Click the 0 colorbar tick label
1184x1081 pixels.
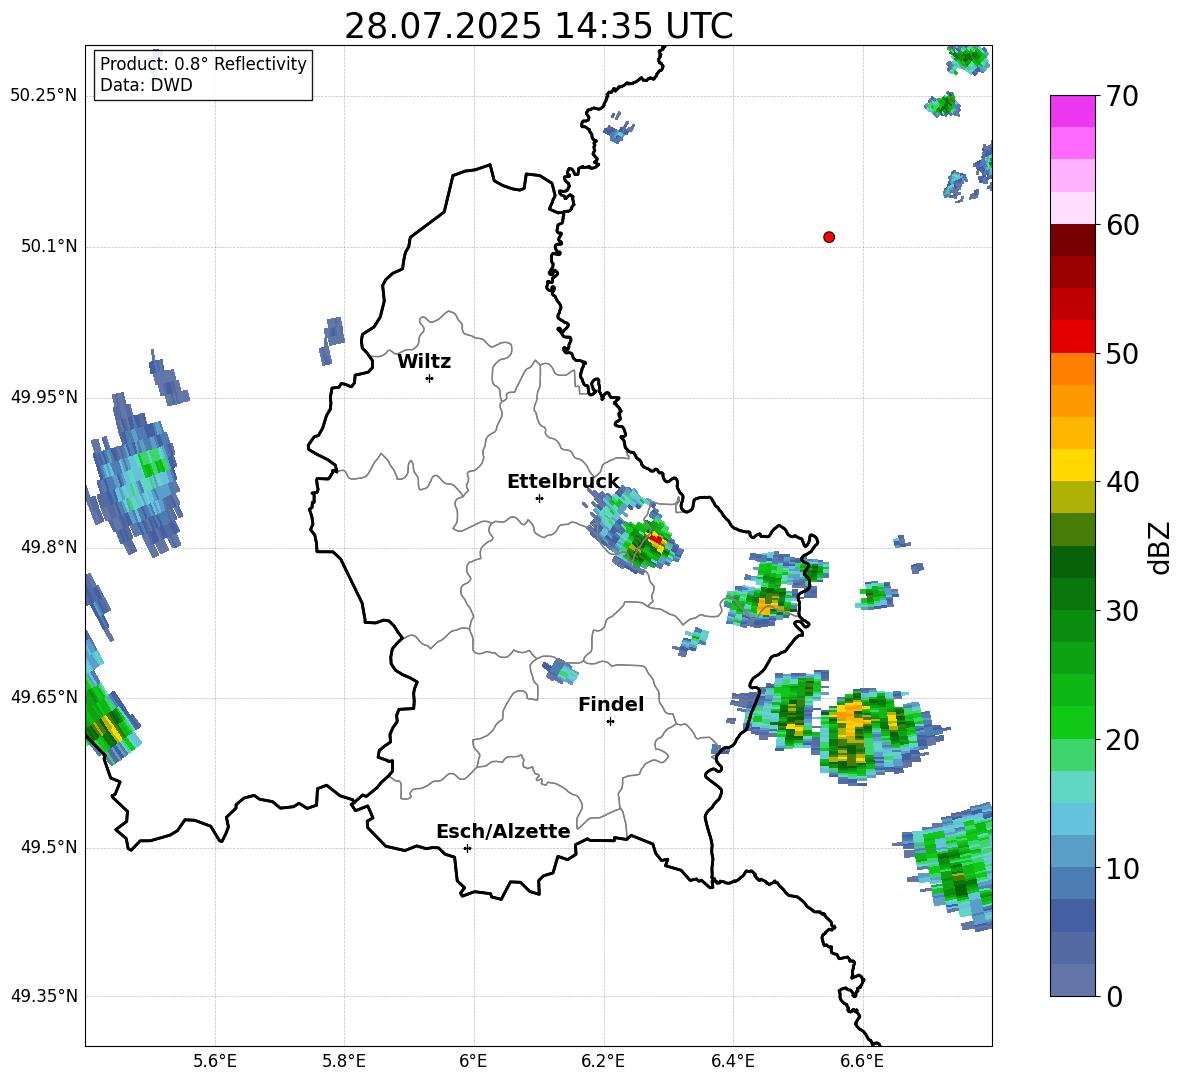coord(1114,997)
